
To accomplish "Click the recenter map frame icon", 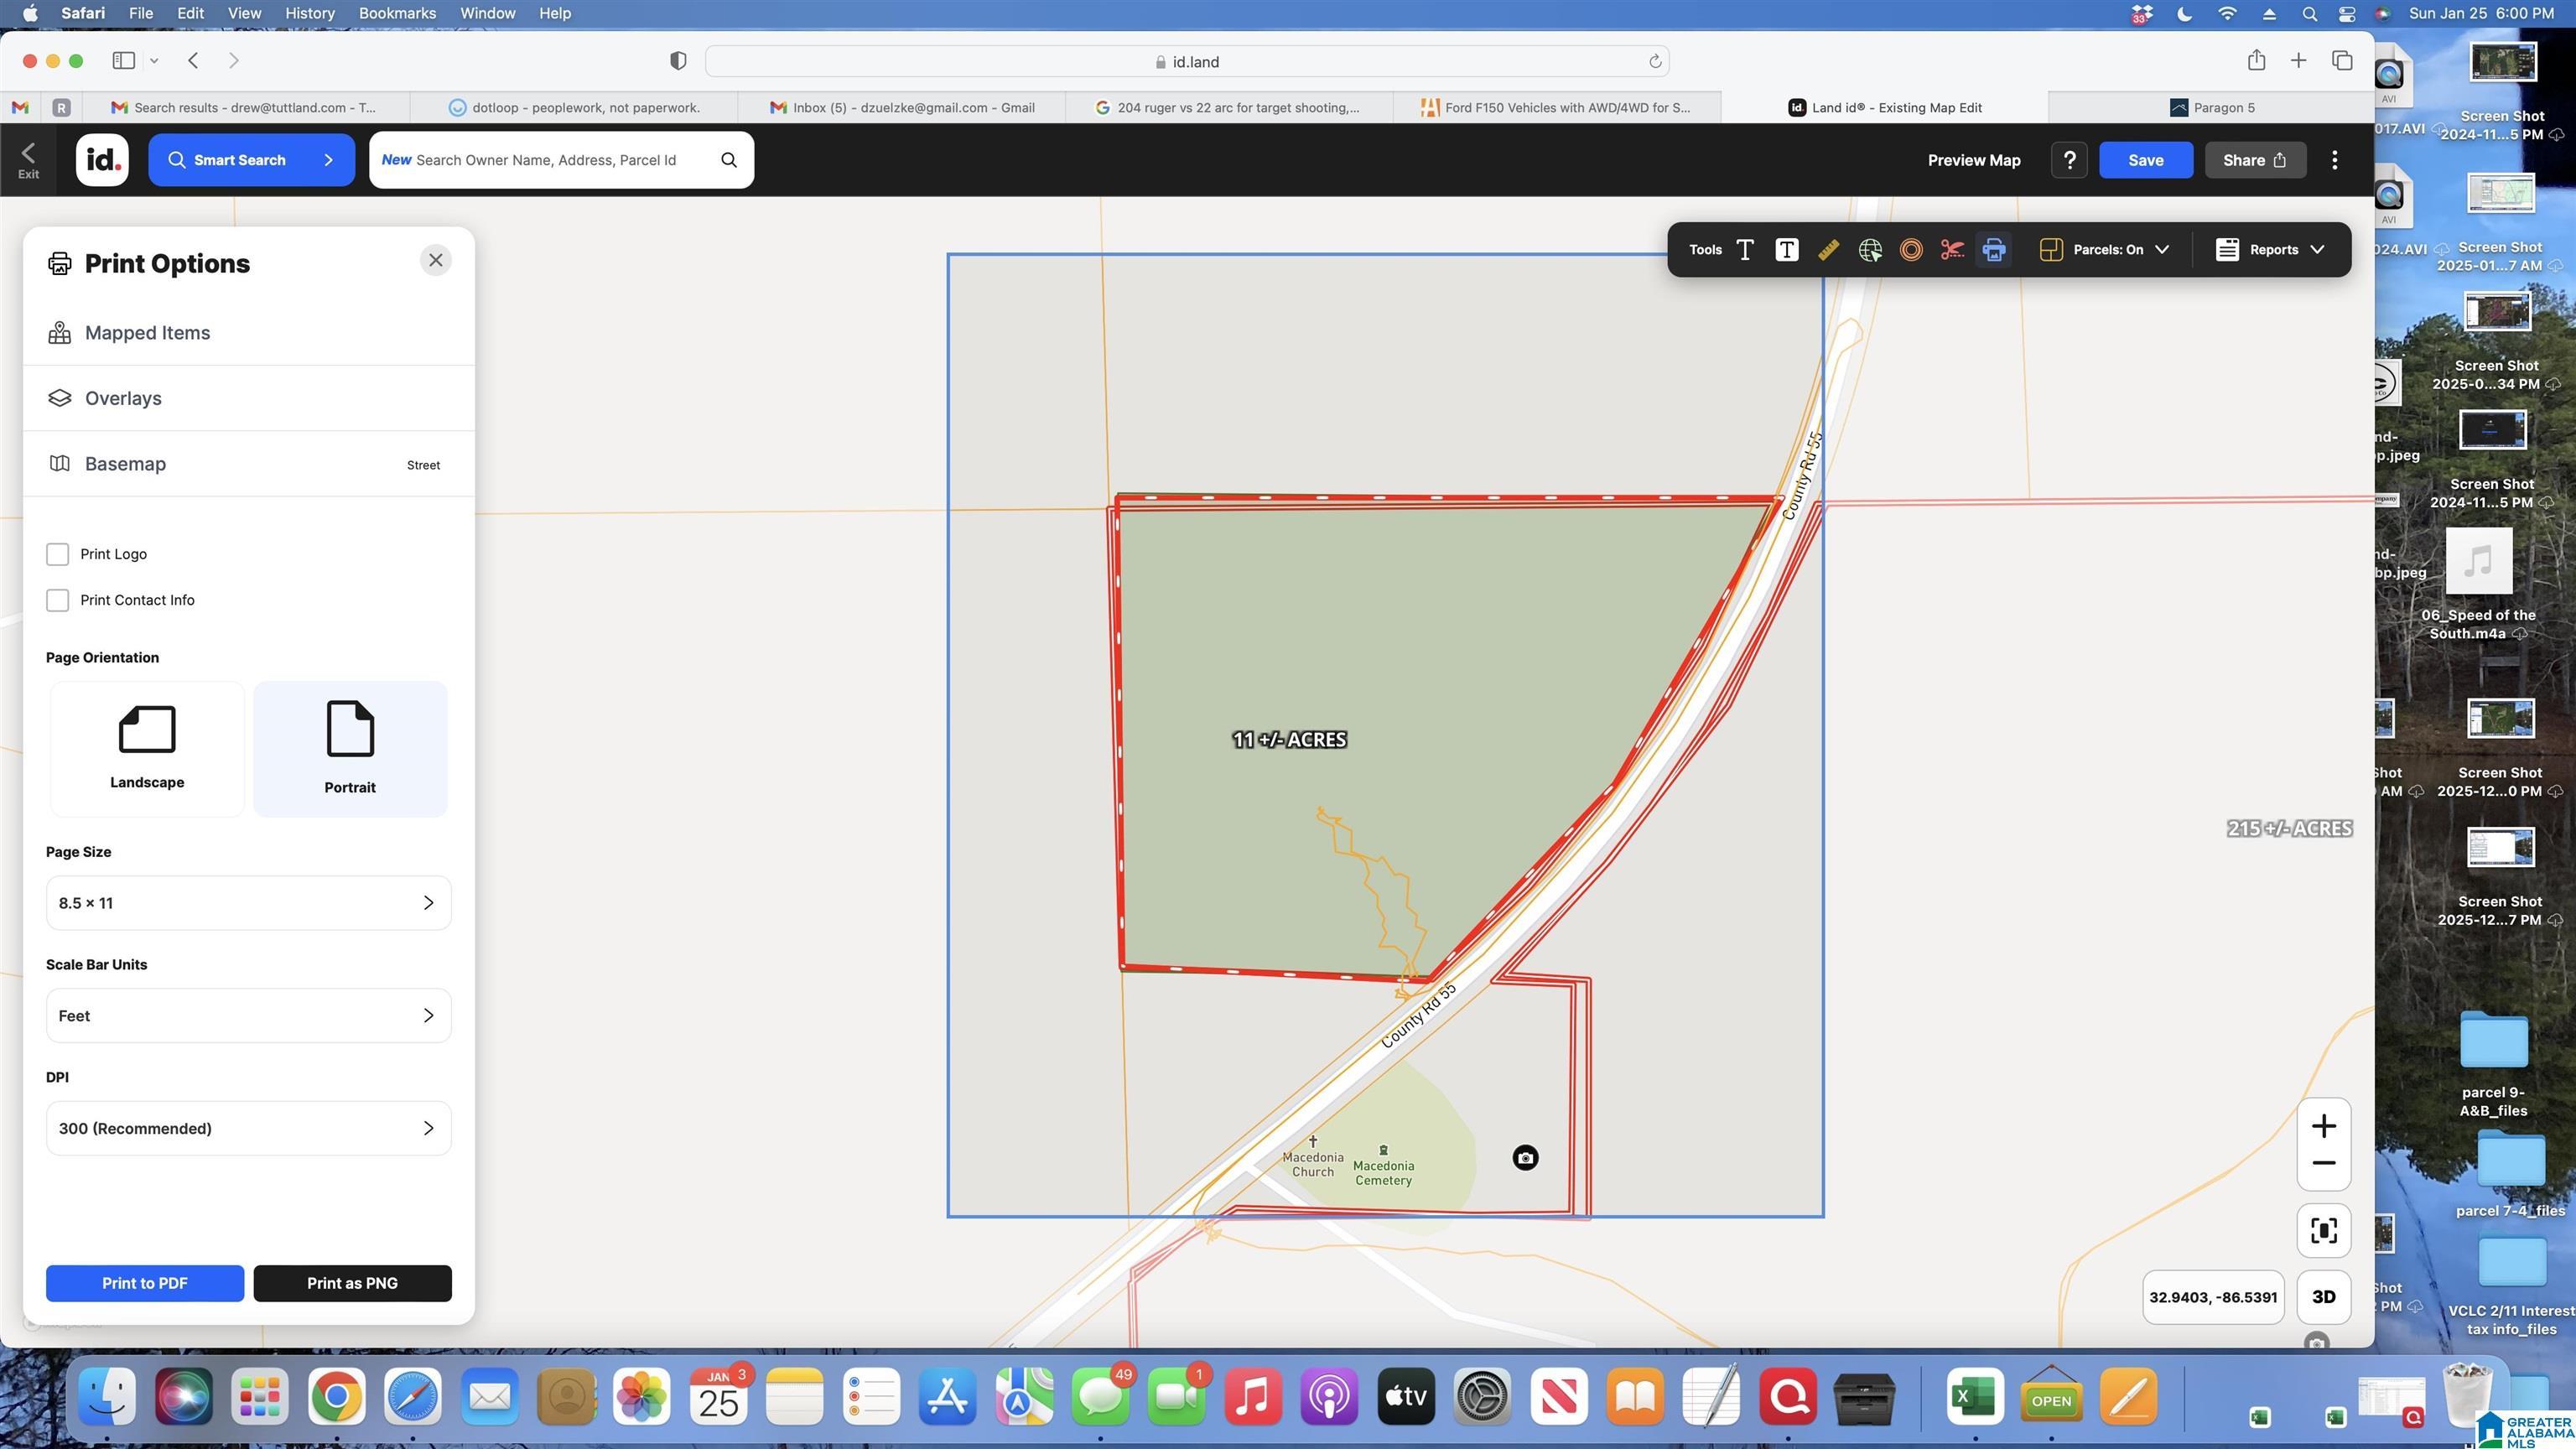I will [2323, 1230].
